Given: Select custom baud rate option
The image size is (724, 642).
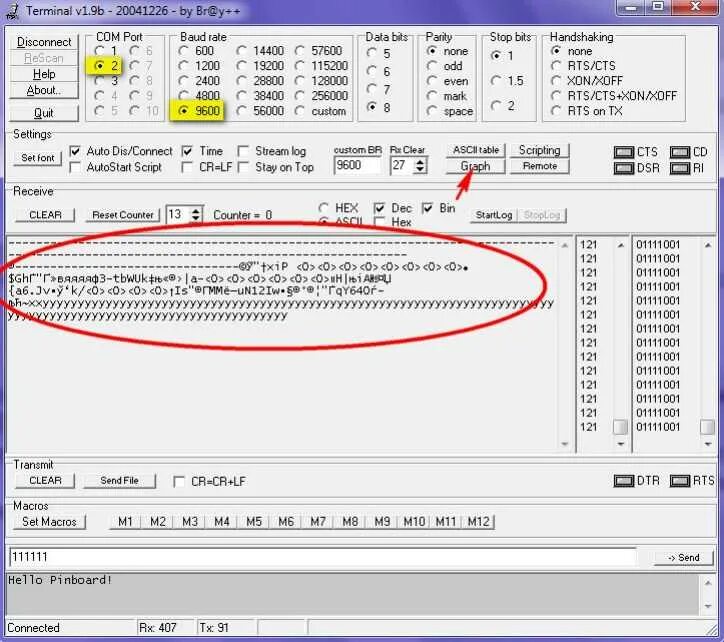Looking at the screenshot, I should (300, 111).
